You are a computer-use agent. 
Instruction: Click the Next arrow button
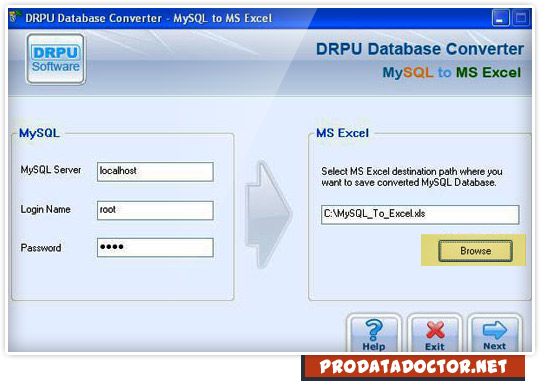pos(495,334)
